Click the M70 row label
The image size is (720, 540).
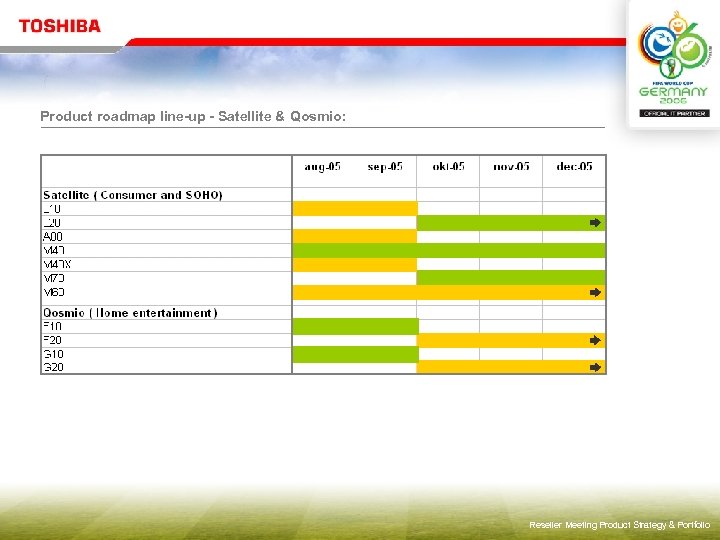(54, 278)
